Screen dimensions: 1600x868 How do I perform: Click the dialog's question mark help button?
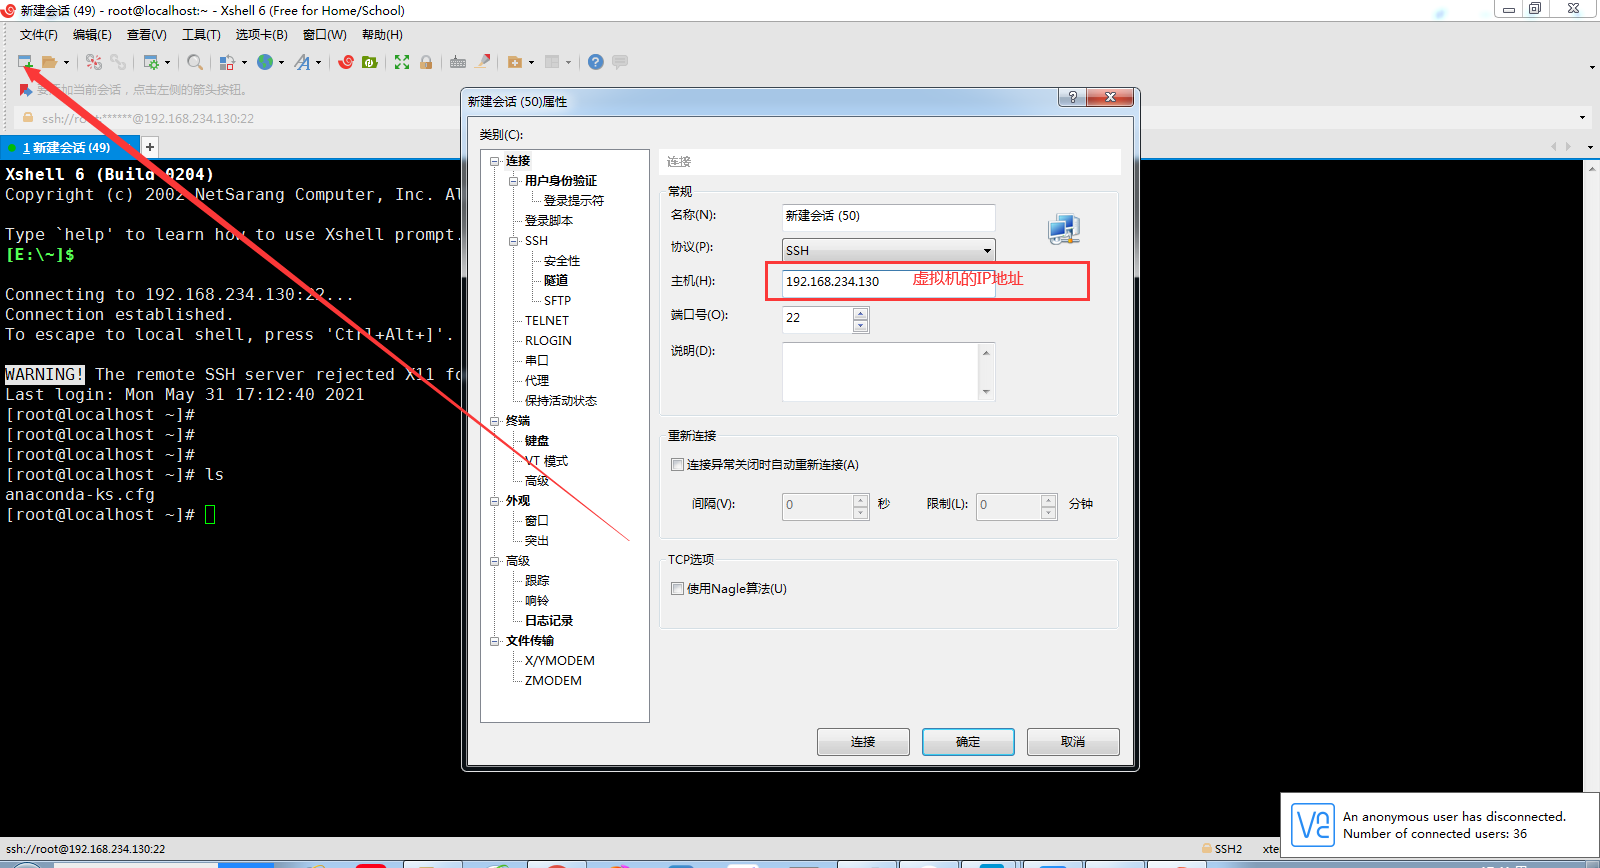tap(1073, 97)
